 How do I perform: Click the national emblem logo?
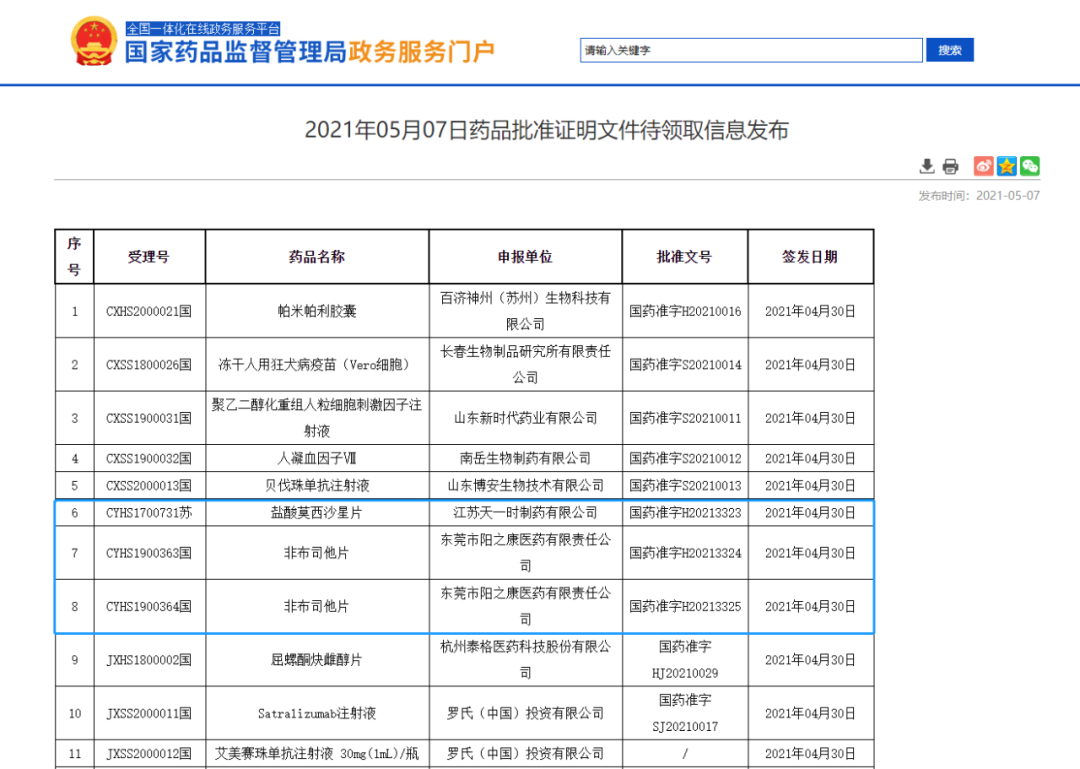point(93,42)
